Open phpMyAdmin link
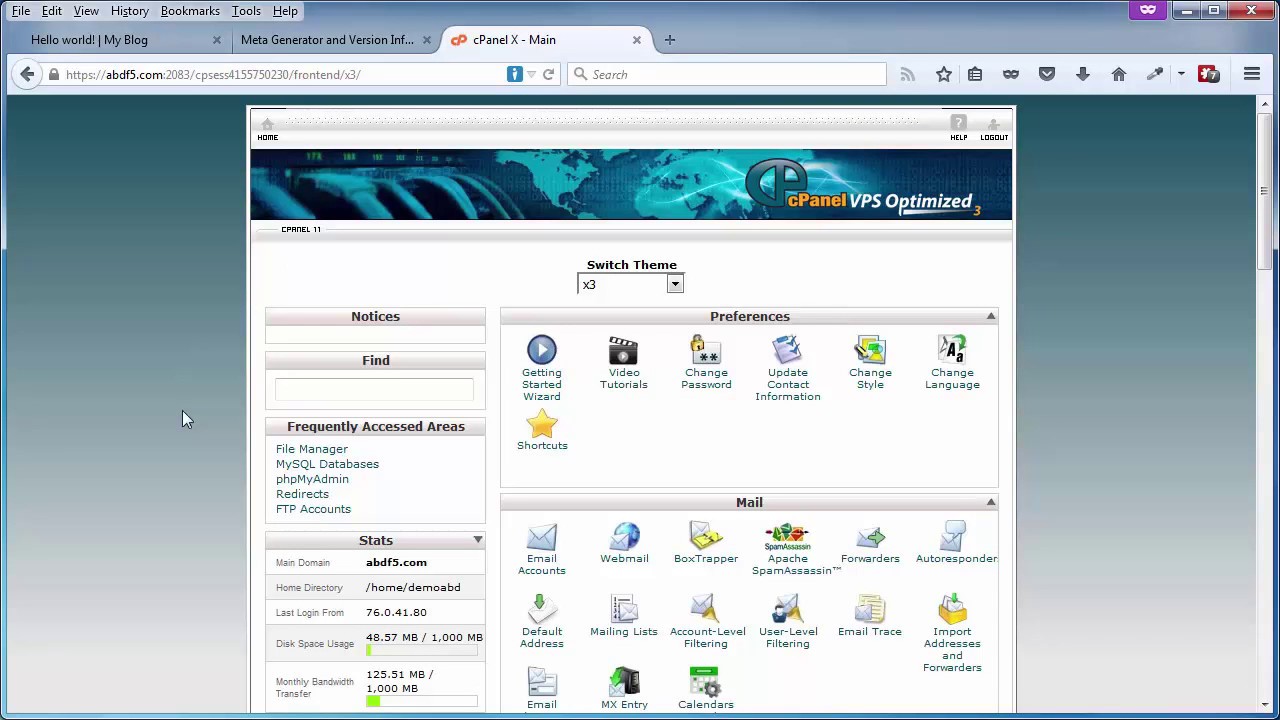Image resolution: width=1280 pixels, height=720 pixels. point(312,479)
